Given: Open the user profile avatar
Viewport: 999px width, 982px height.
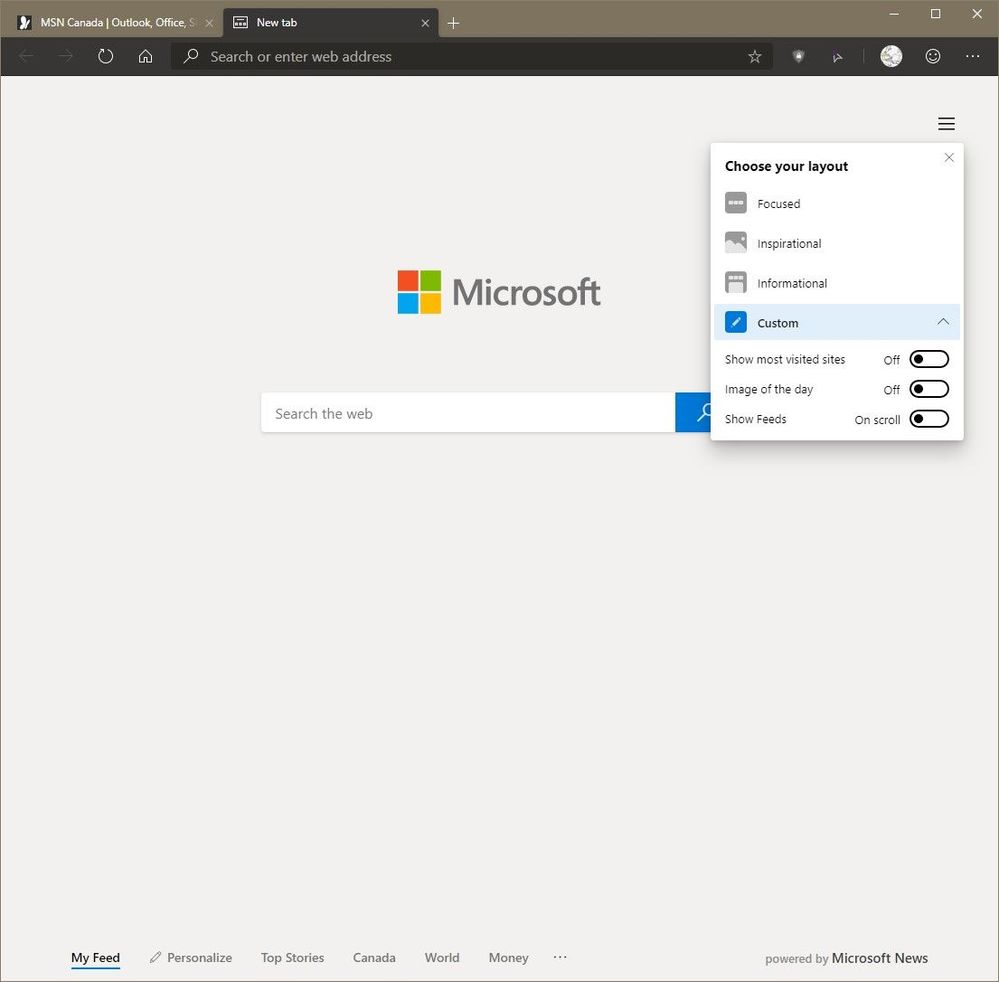Looking at the screenshot, I should [x=891, y=56].
